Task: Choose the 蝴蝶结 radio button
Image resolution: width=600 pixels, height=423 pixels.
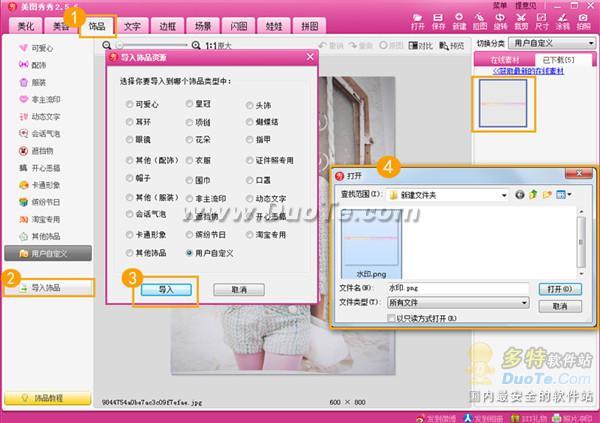Action: (251, 121)
